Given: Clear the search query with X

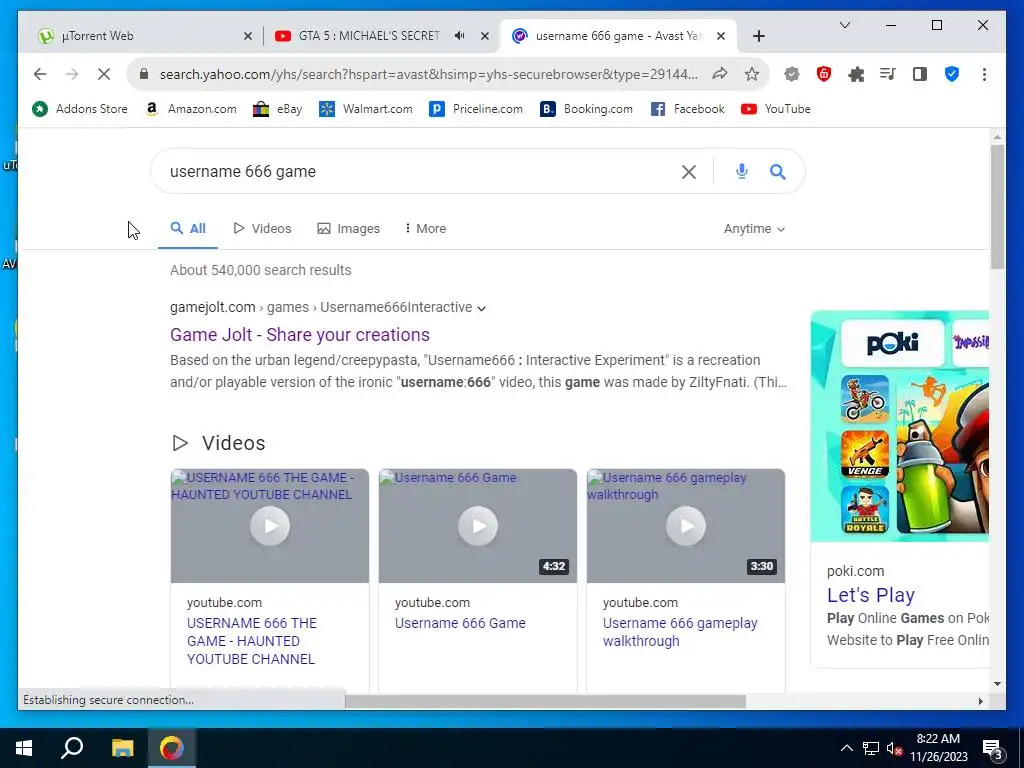Looking at the screenshot, I should (x=688, y=172).
